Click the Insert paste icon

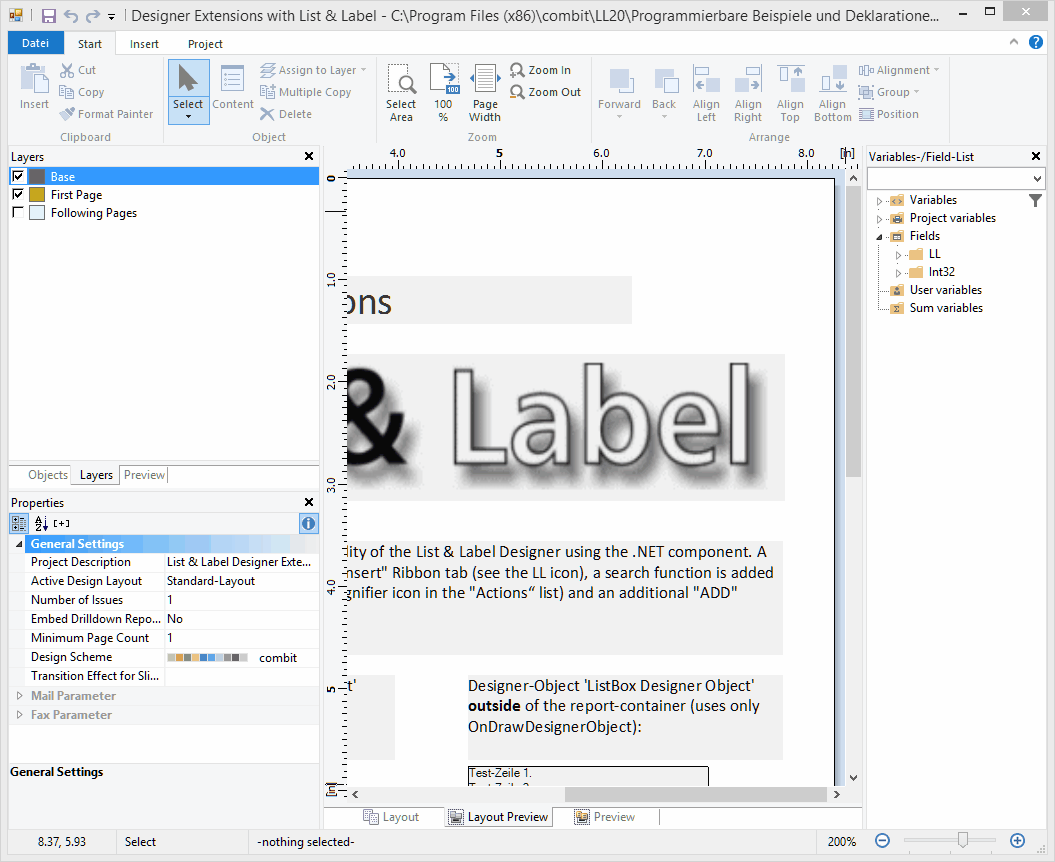pos(34,86)
